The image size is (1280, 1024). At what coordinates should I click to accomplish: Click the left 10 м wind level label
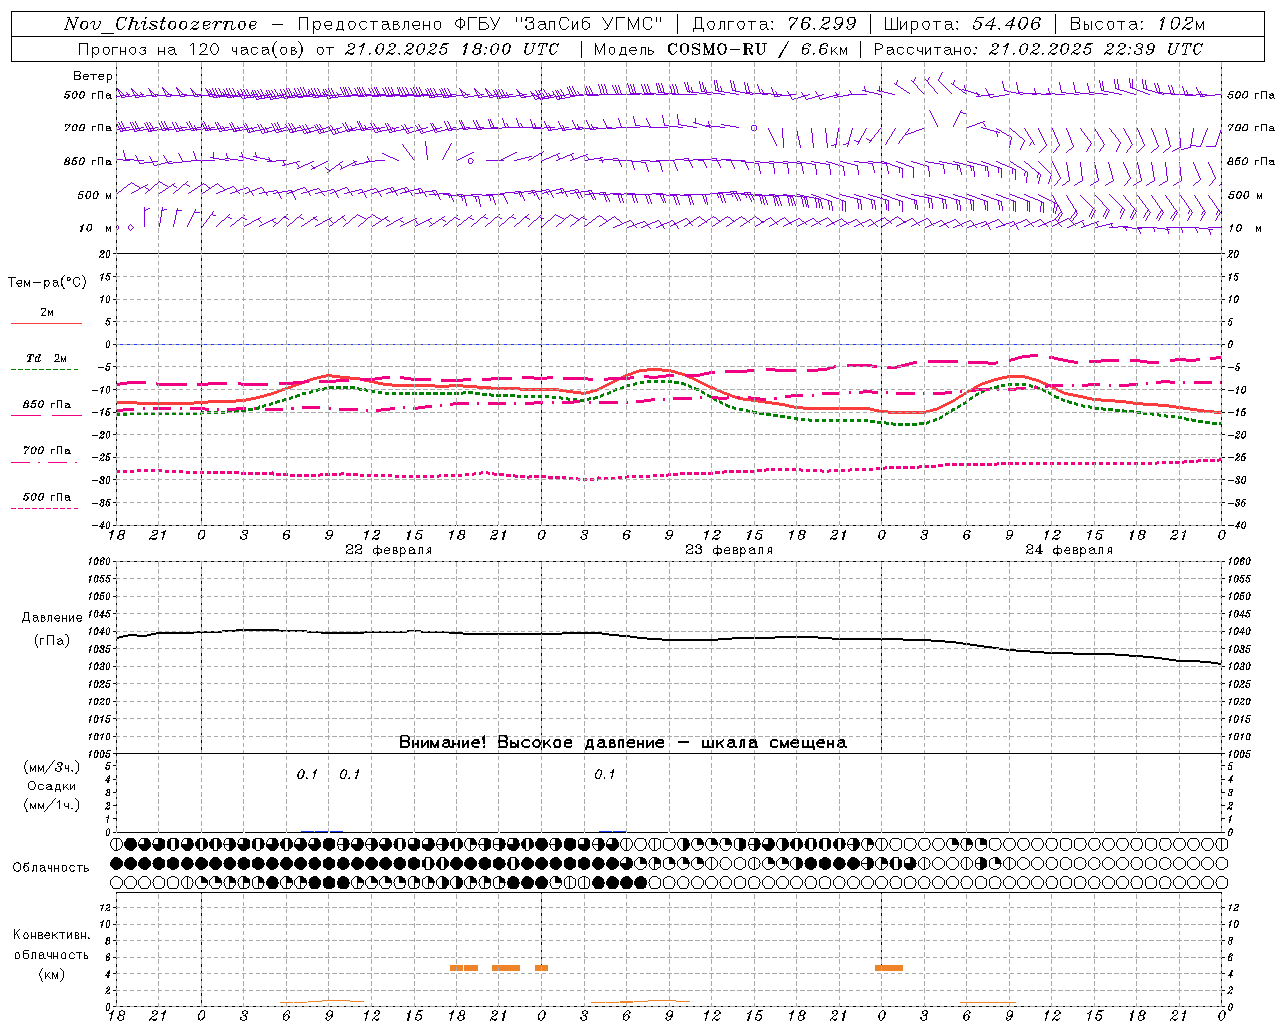coord(95,228)
